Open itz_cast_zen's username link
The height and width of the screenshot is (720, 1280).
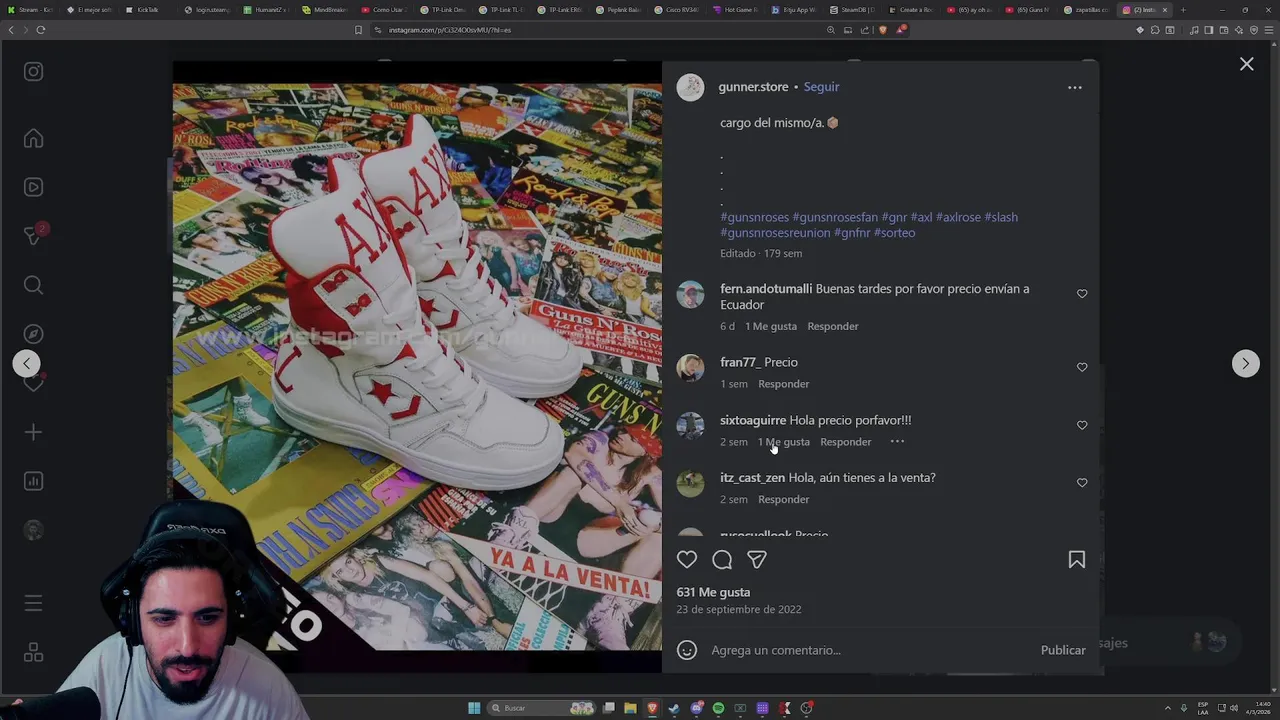pos(752,478)
